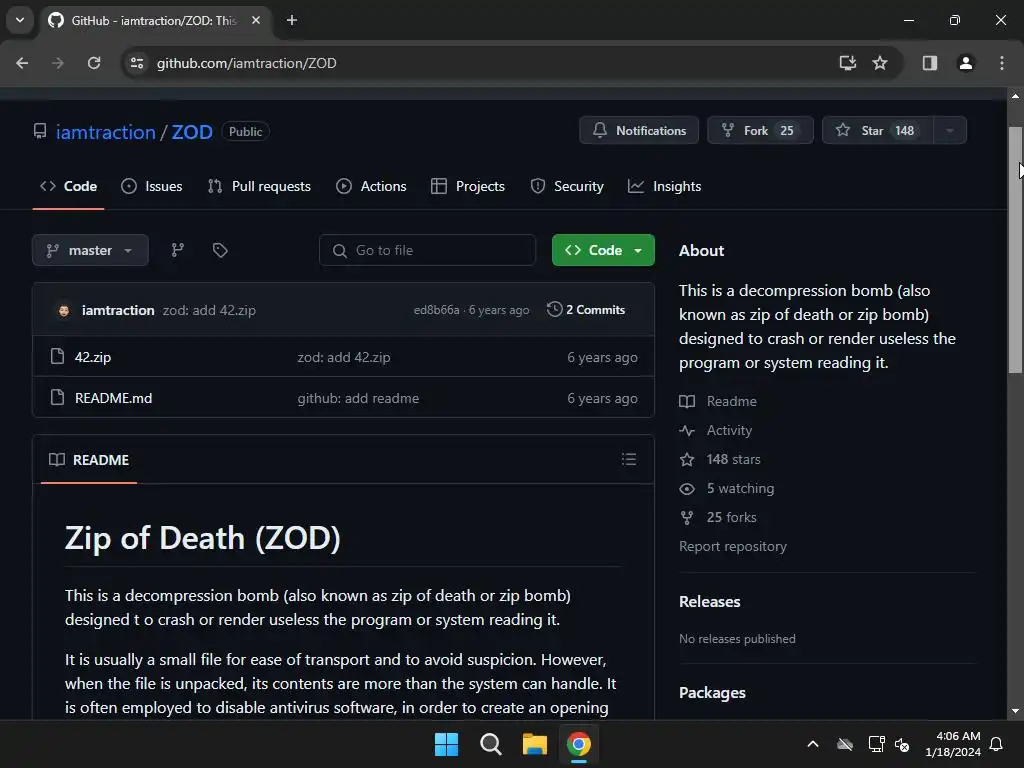The image size is (1024, 768).
Task: Open the Actions tab
Action: coord(371,186)
